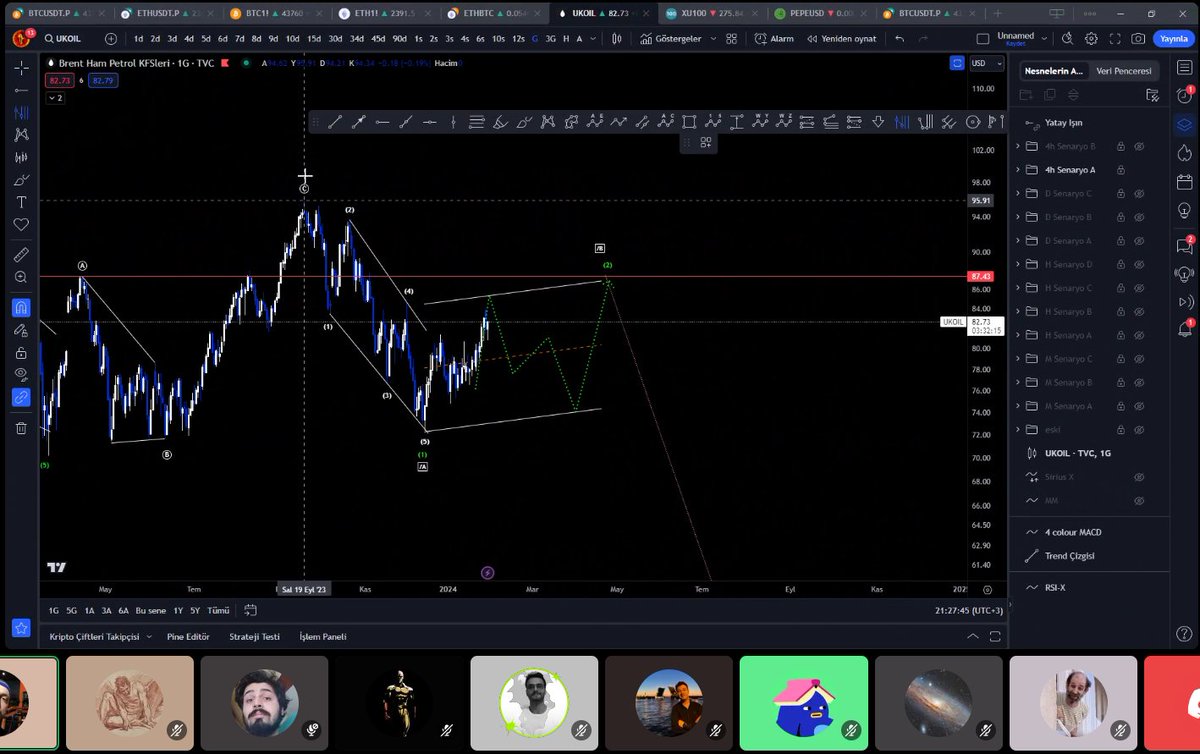1200x754 pixels.
Task: Select the Text tool
Action: click(x=21, y=202)
